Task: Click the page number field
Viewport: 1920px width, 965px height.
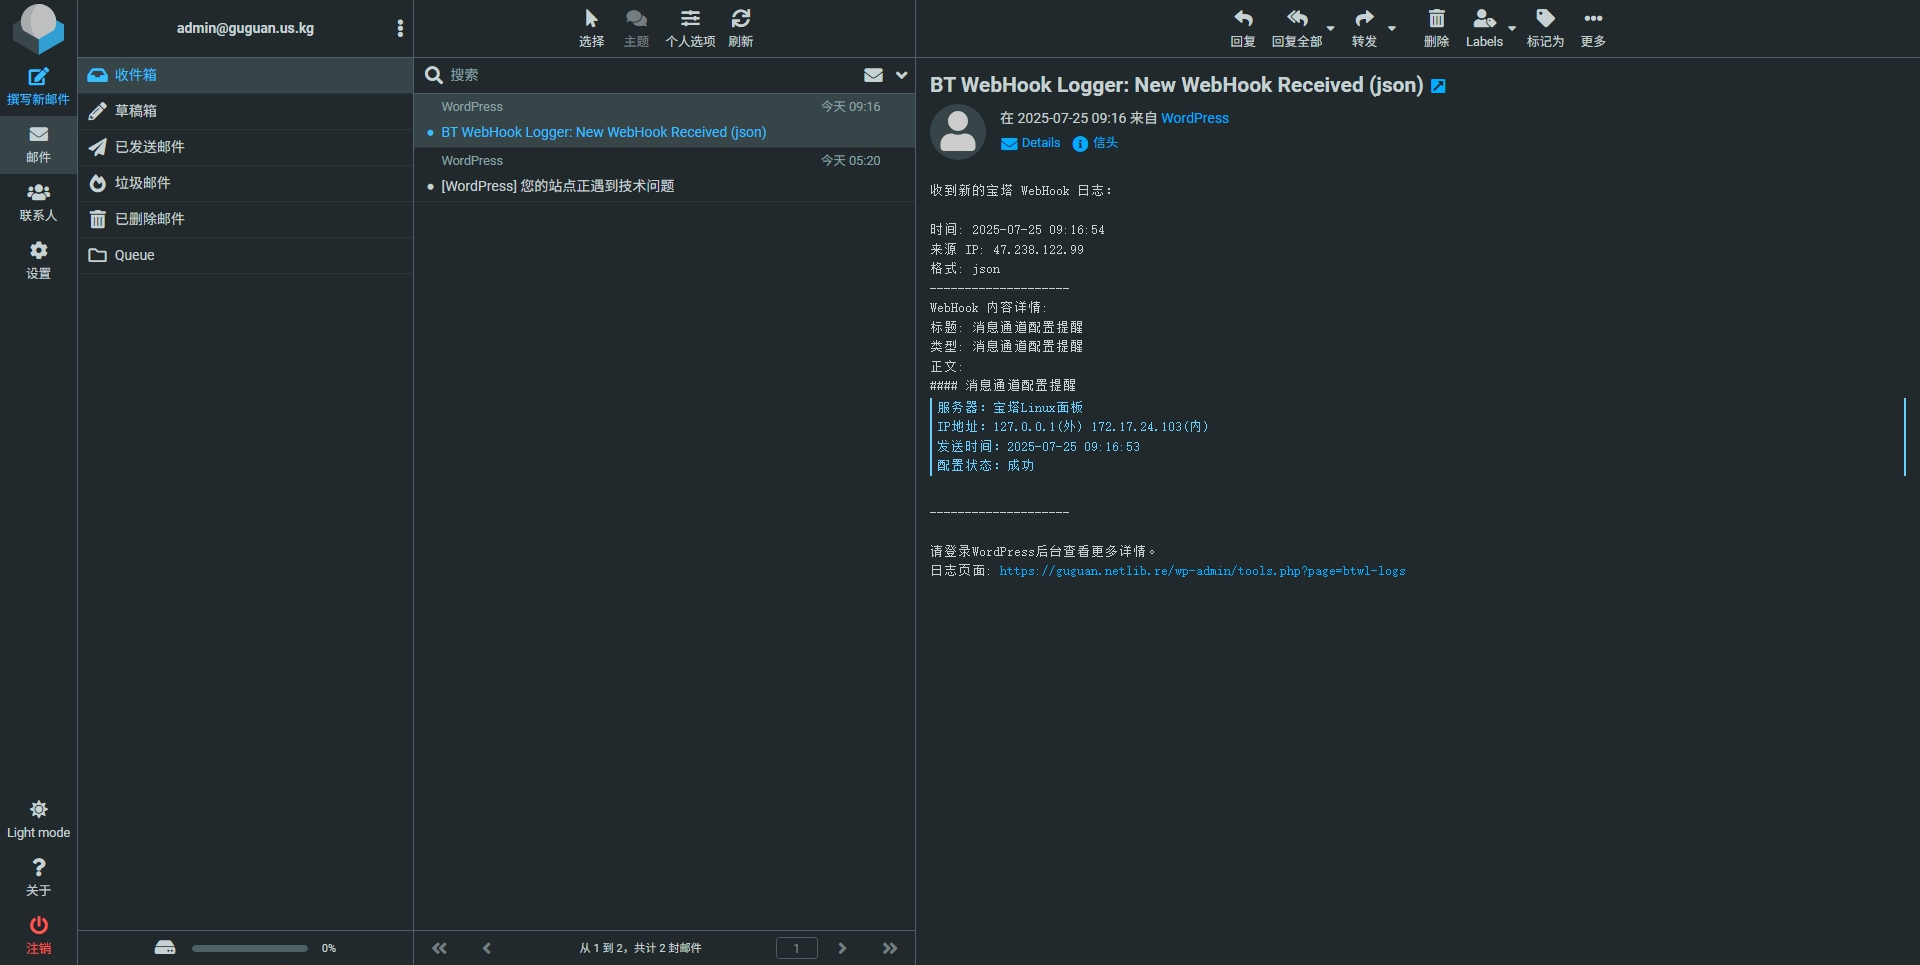Action: click(797, 948)
